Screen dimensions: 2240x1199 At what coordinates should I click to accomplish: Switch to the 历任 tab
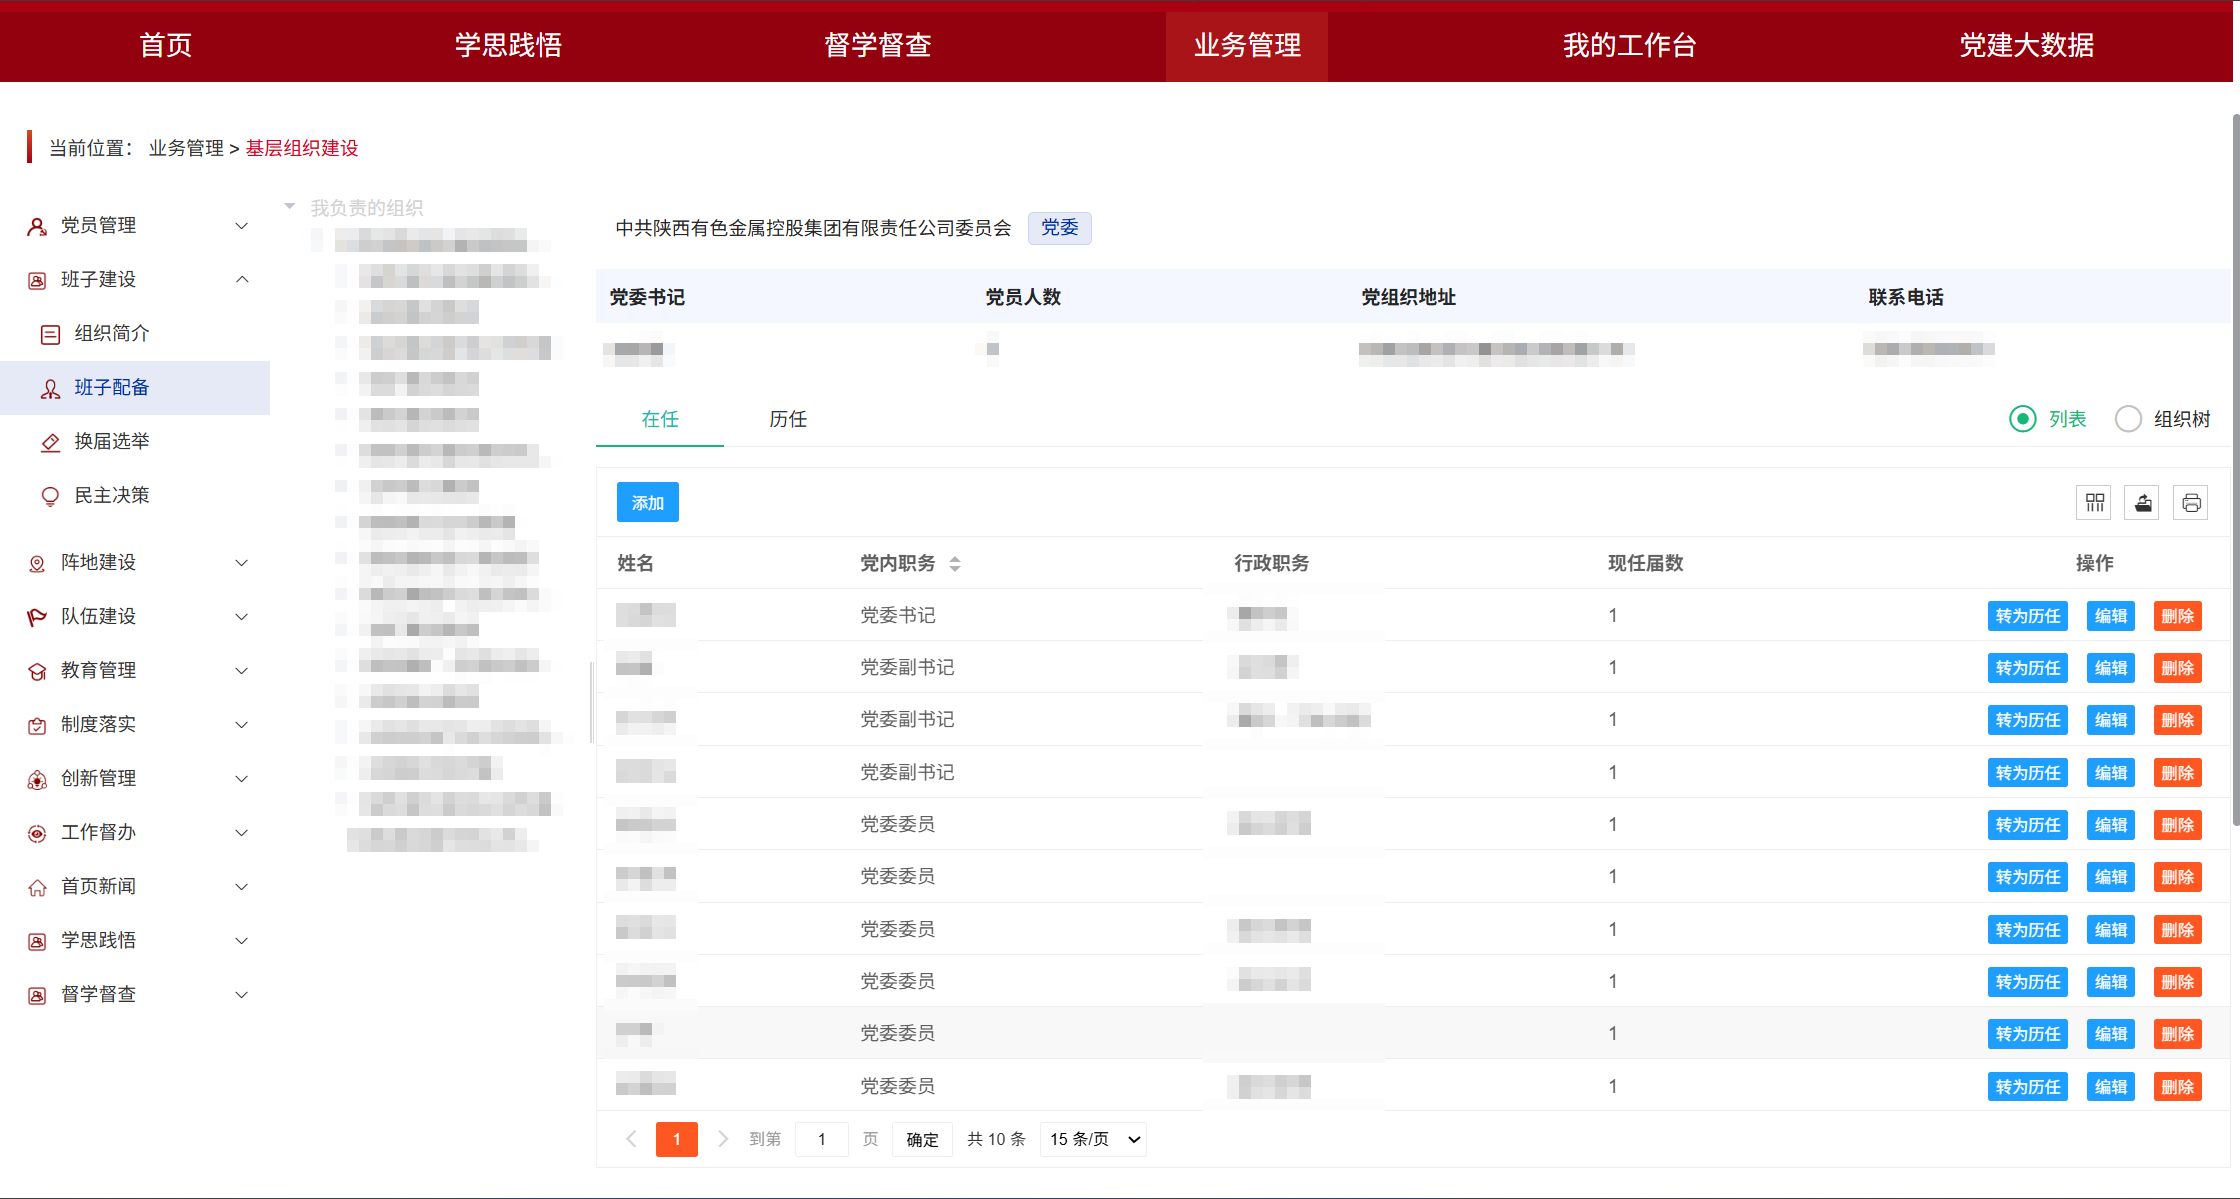pos(787,419)
